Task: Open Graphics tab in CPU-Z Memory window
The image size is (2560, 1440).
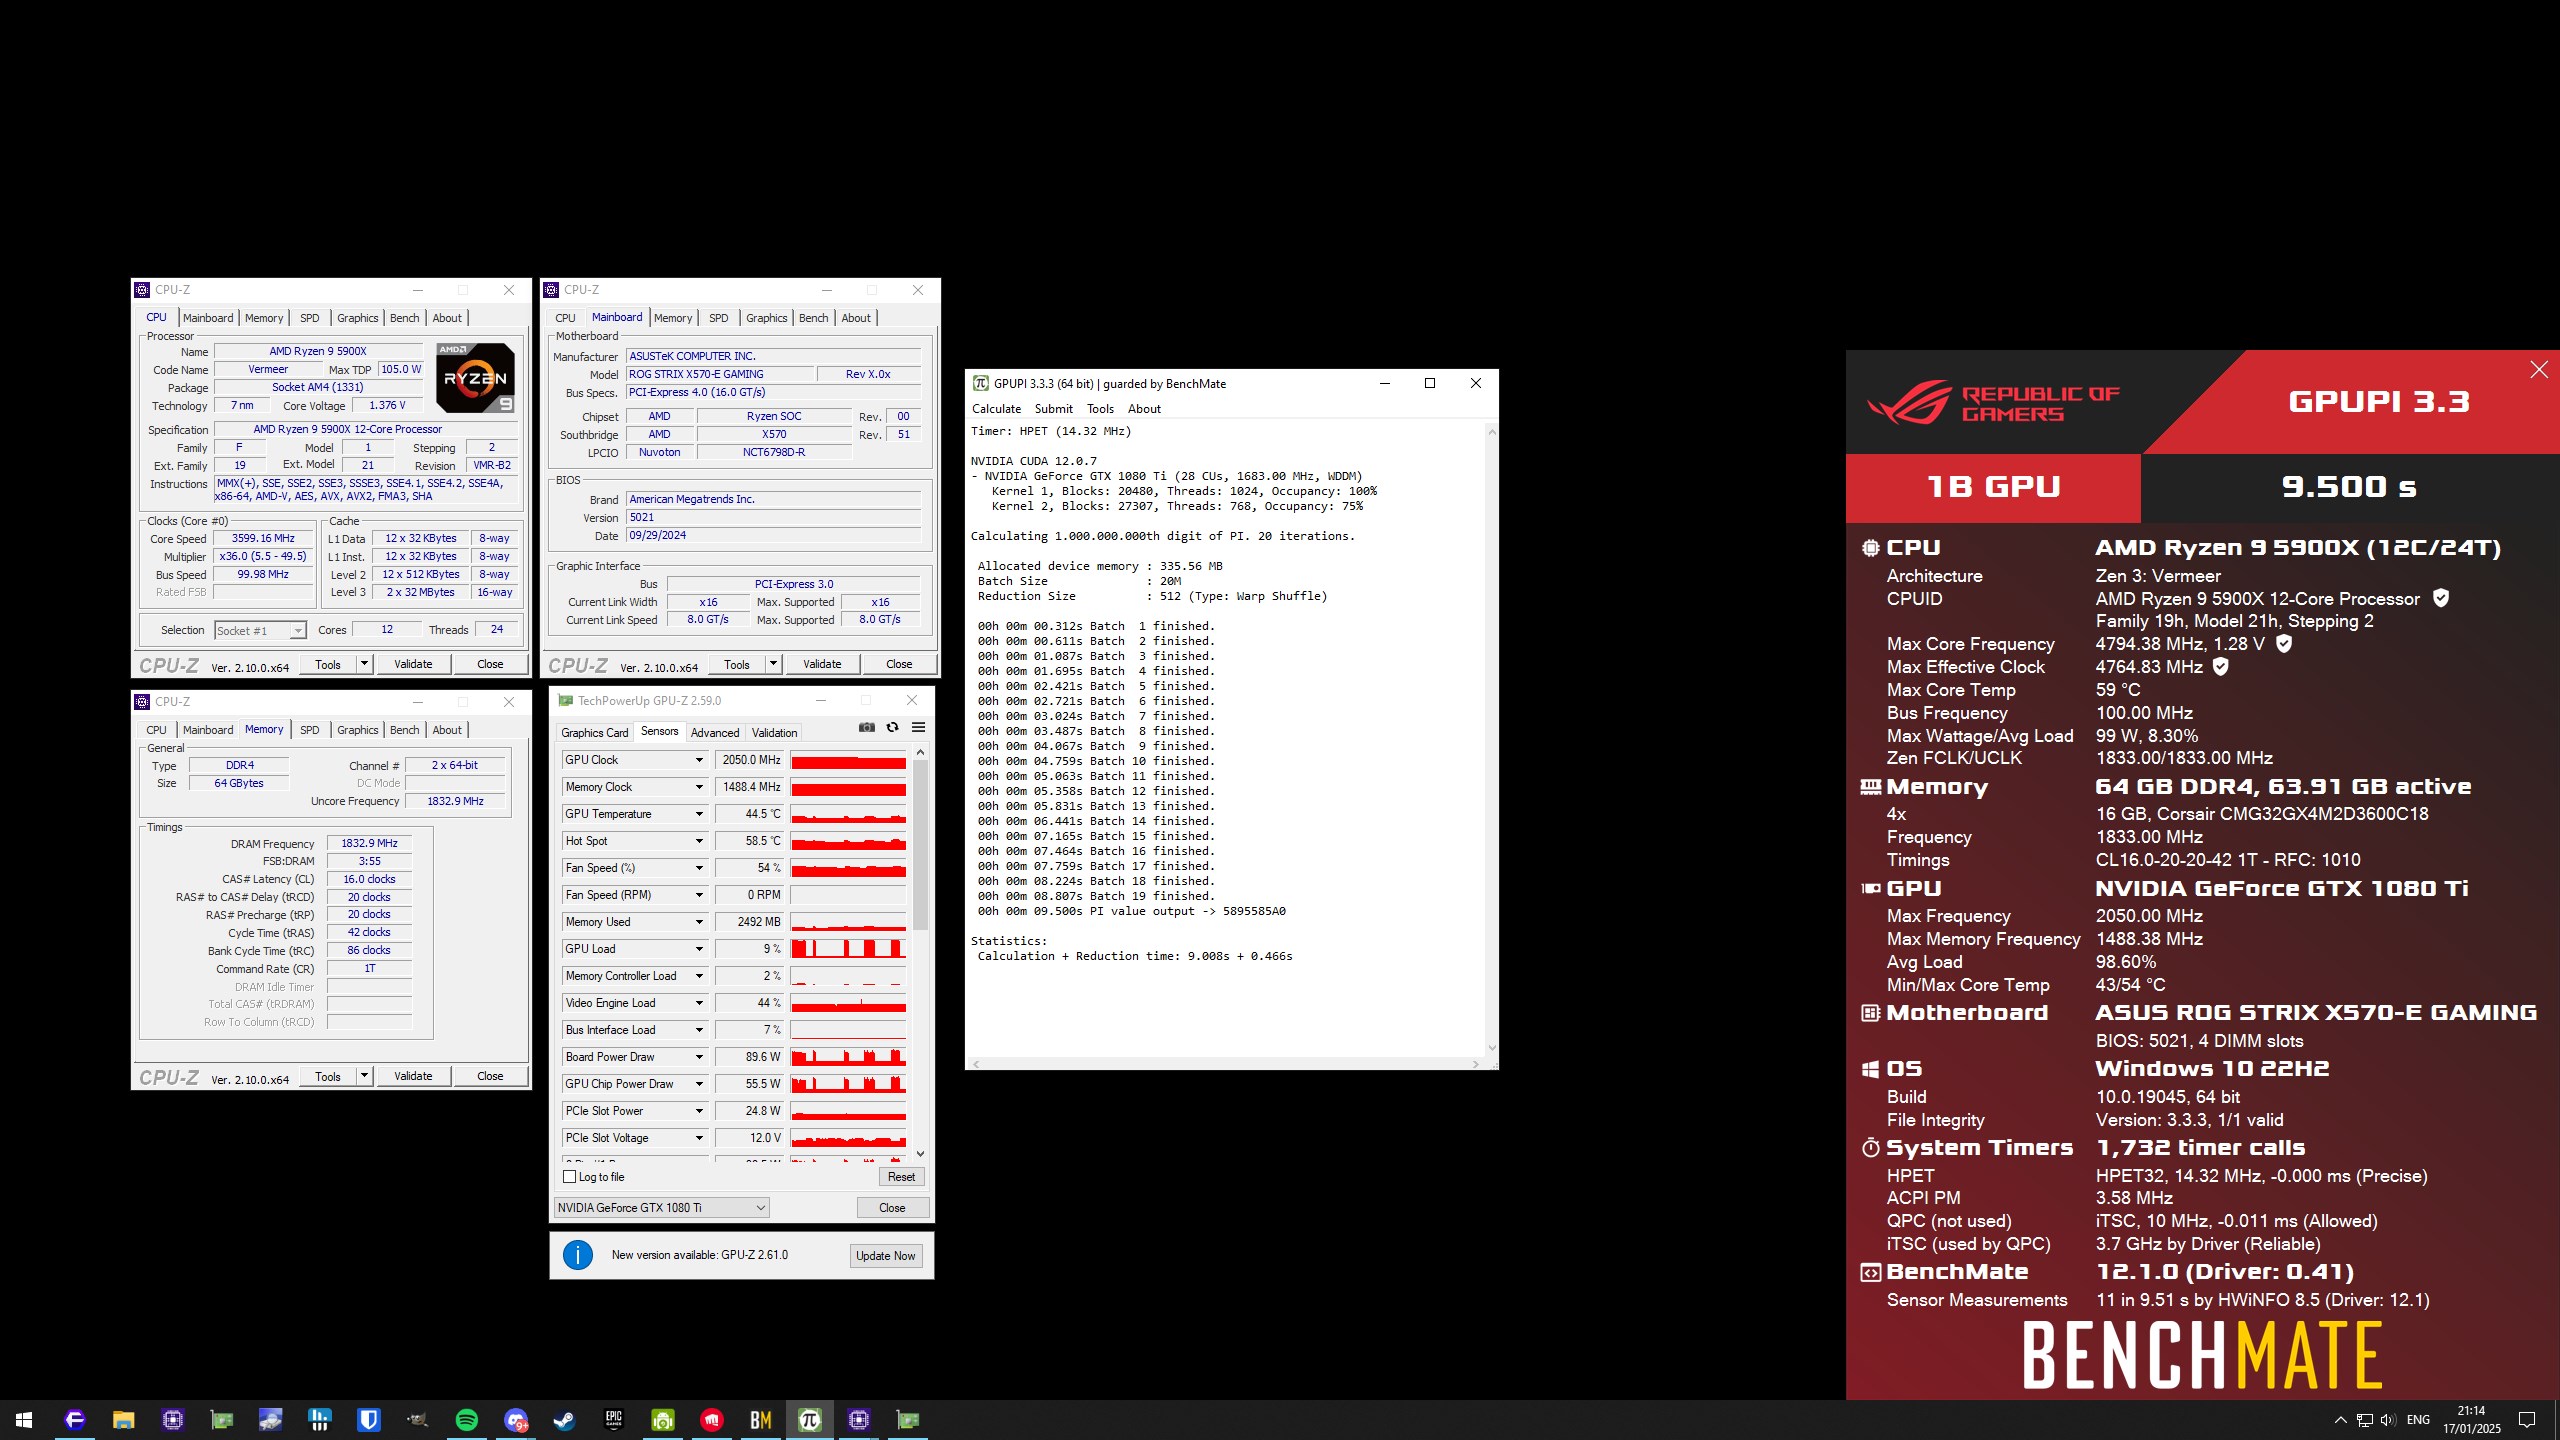Action: pos(357,730)
